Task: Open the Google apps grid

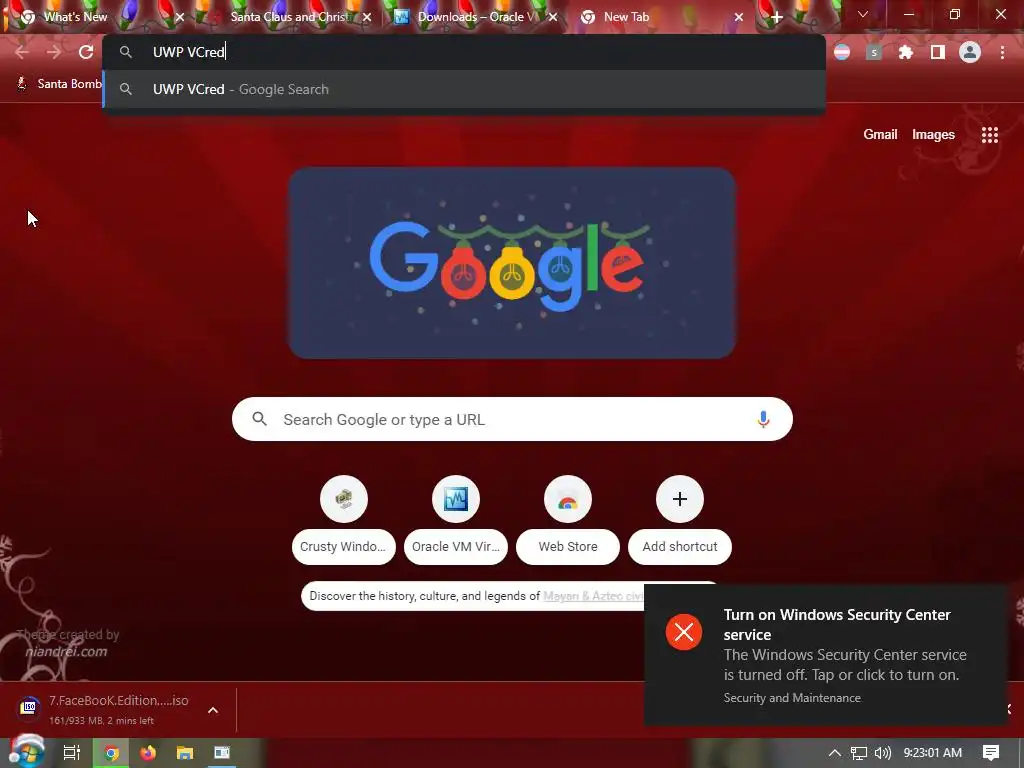Action: pyautogui.click(x=989, y=135)
